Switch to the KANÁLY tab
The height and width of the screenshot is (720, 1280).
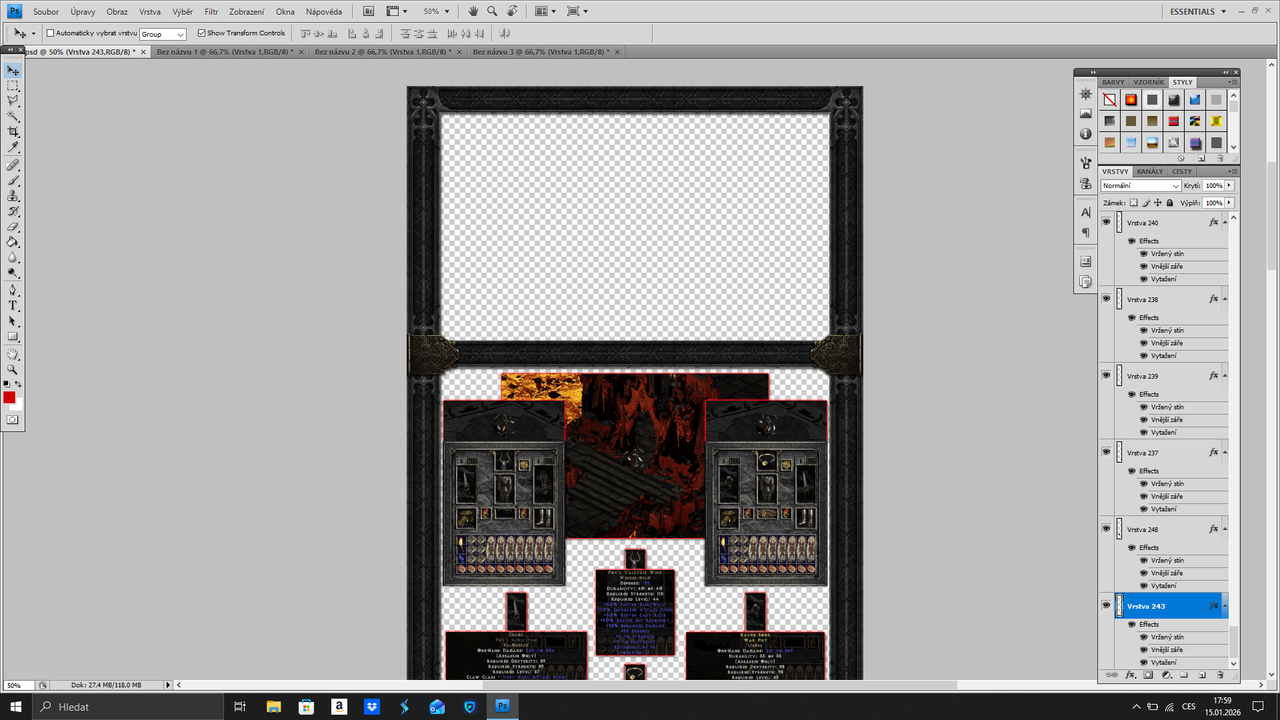click(x=1150, y=171)
